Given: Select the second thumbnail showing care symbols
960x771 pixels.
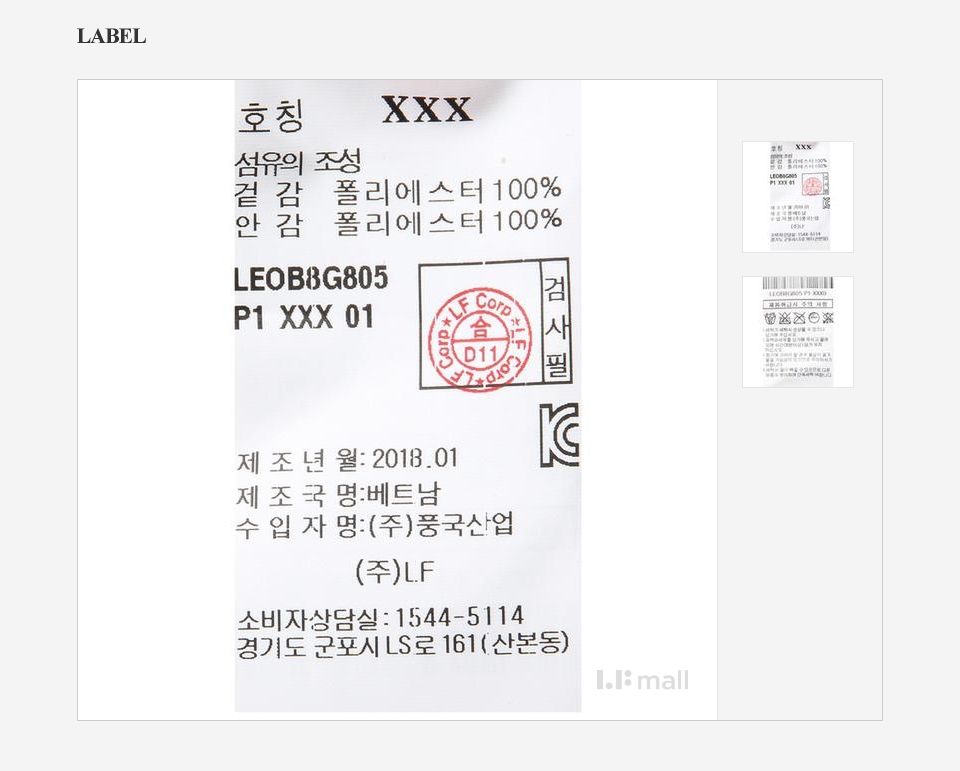Looking at the screenshot, I should click(x=798, y=332).
